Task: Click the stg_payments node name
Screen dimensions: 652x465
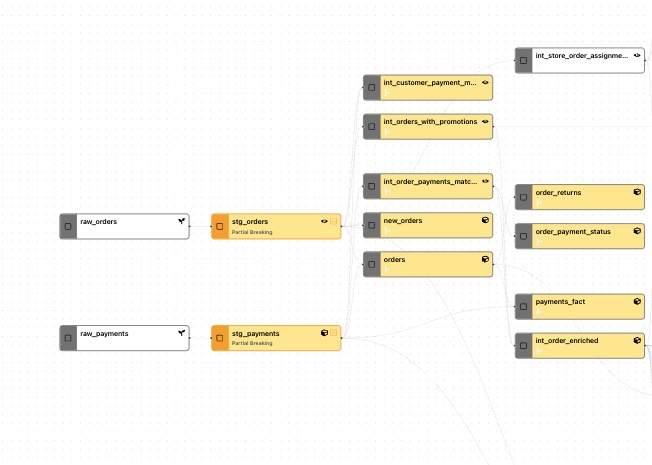Action: [255, 334]
